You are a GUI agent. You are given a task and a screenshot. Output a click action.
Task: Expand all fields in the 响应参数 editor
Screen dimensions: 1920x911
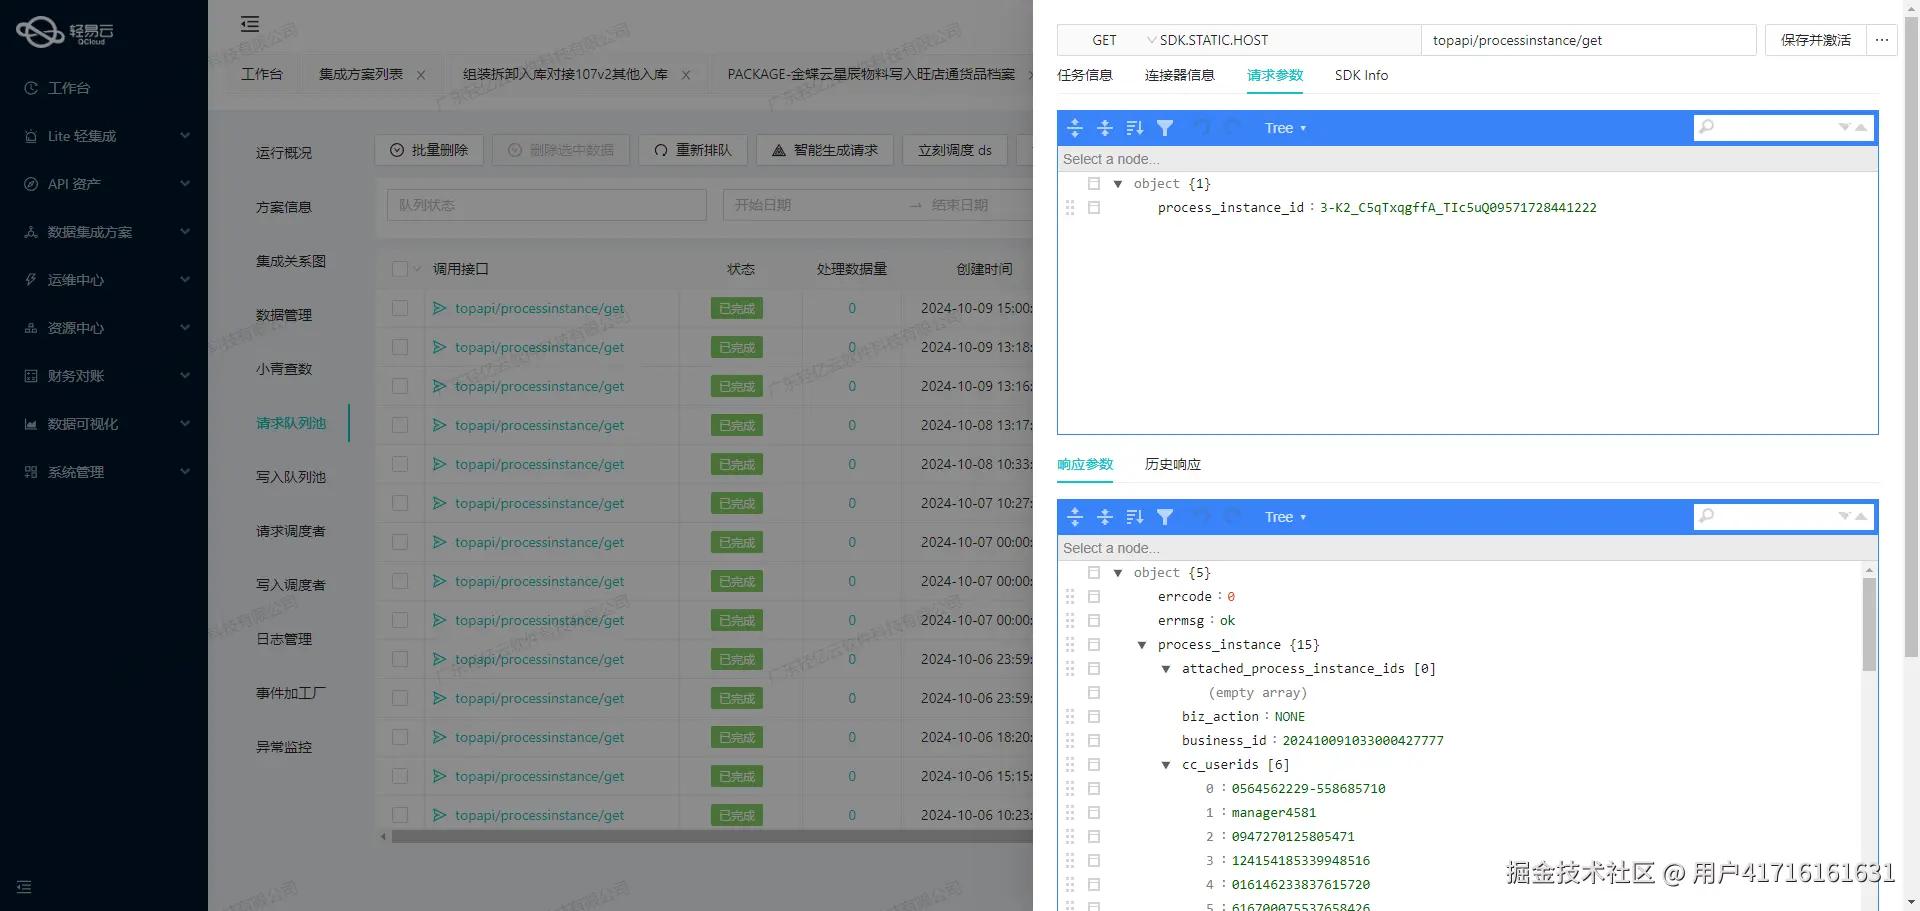coord(1075,517)
